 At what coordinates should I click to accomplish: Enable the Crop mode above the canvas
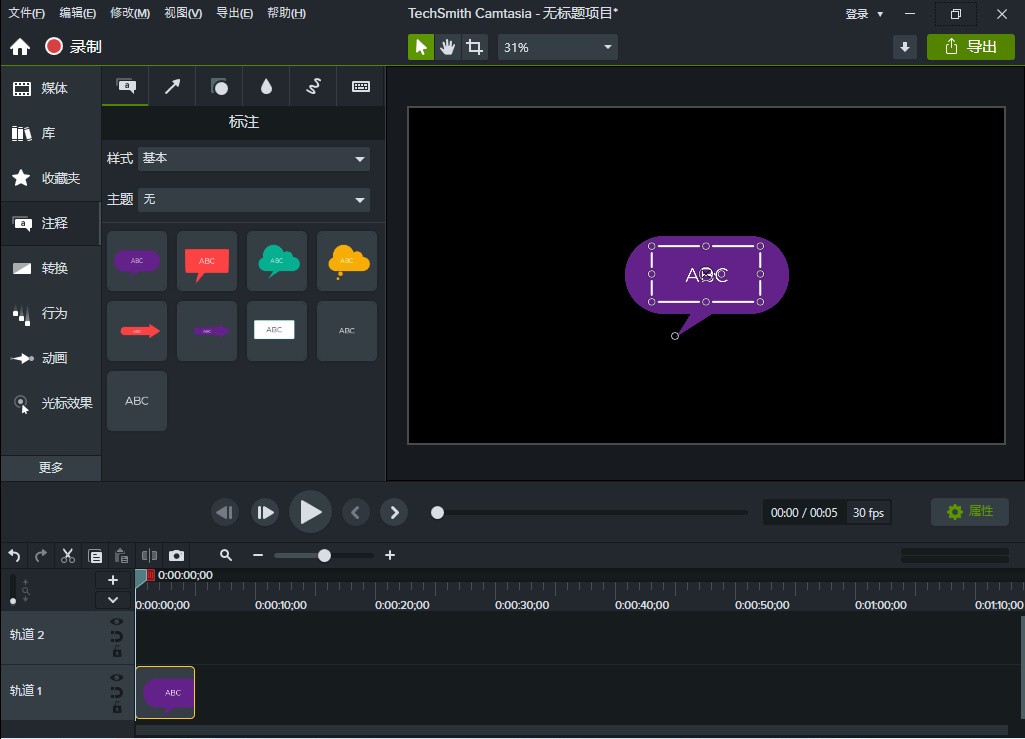(x=474, y=46)
